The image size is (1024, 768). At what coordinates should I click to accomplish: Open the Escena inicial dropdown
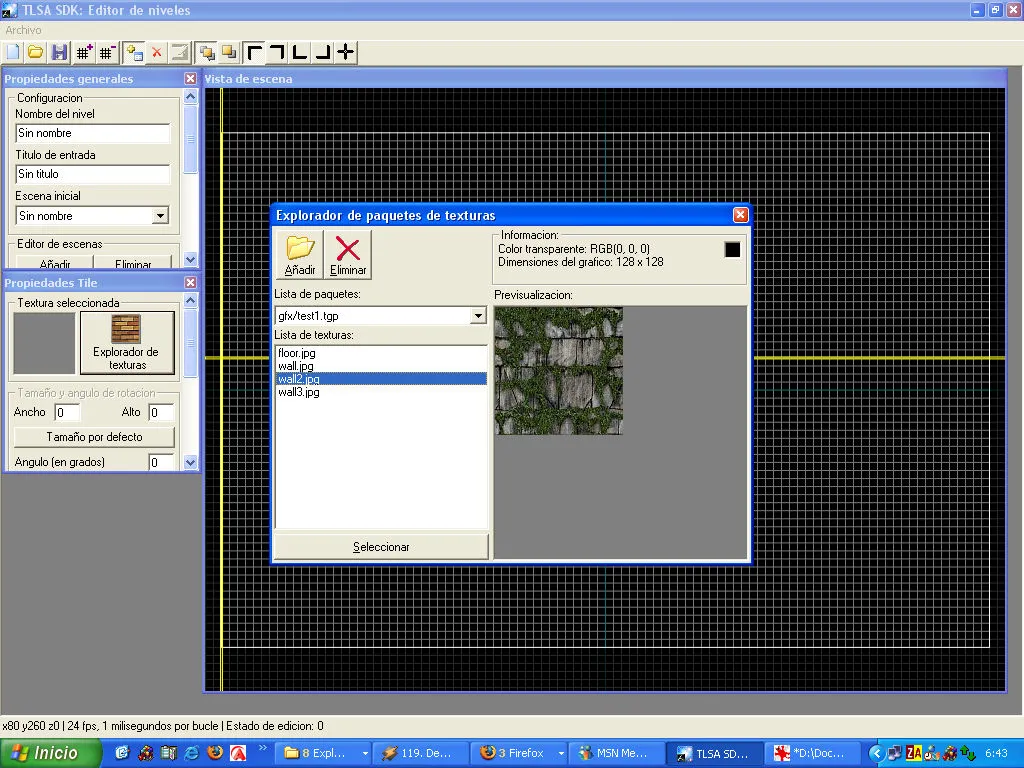point(160,216)
